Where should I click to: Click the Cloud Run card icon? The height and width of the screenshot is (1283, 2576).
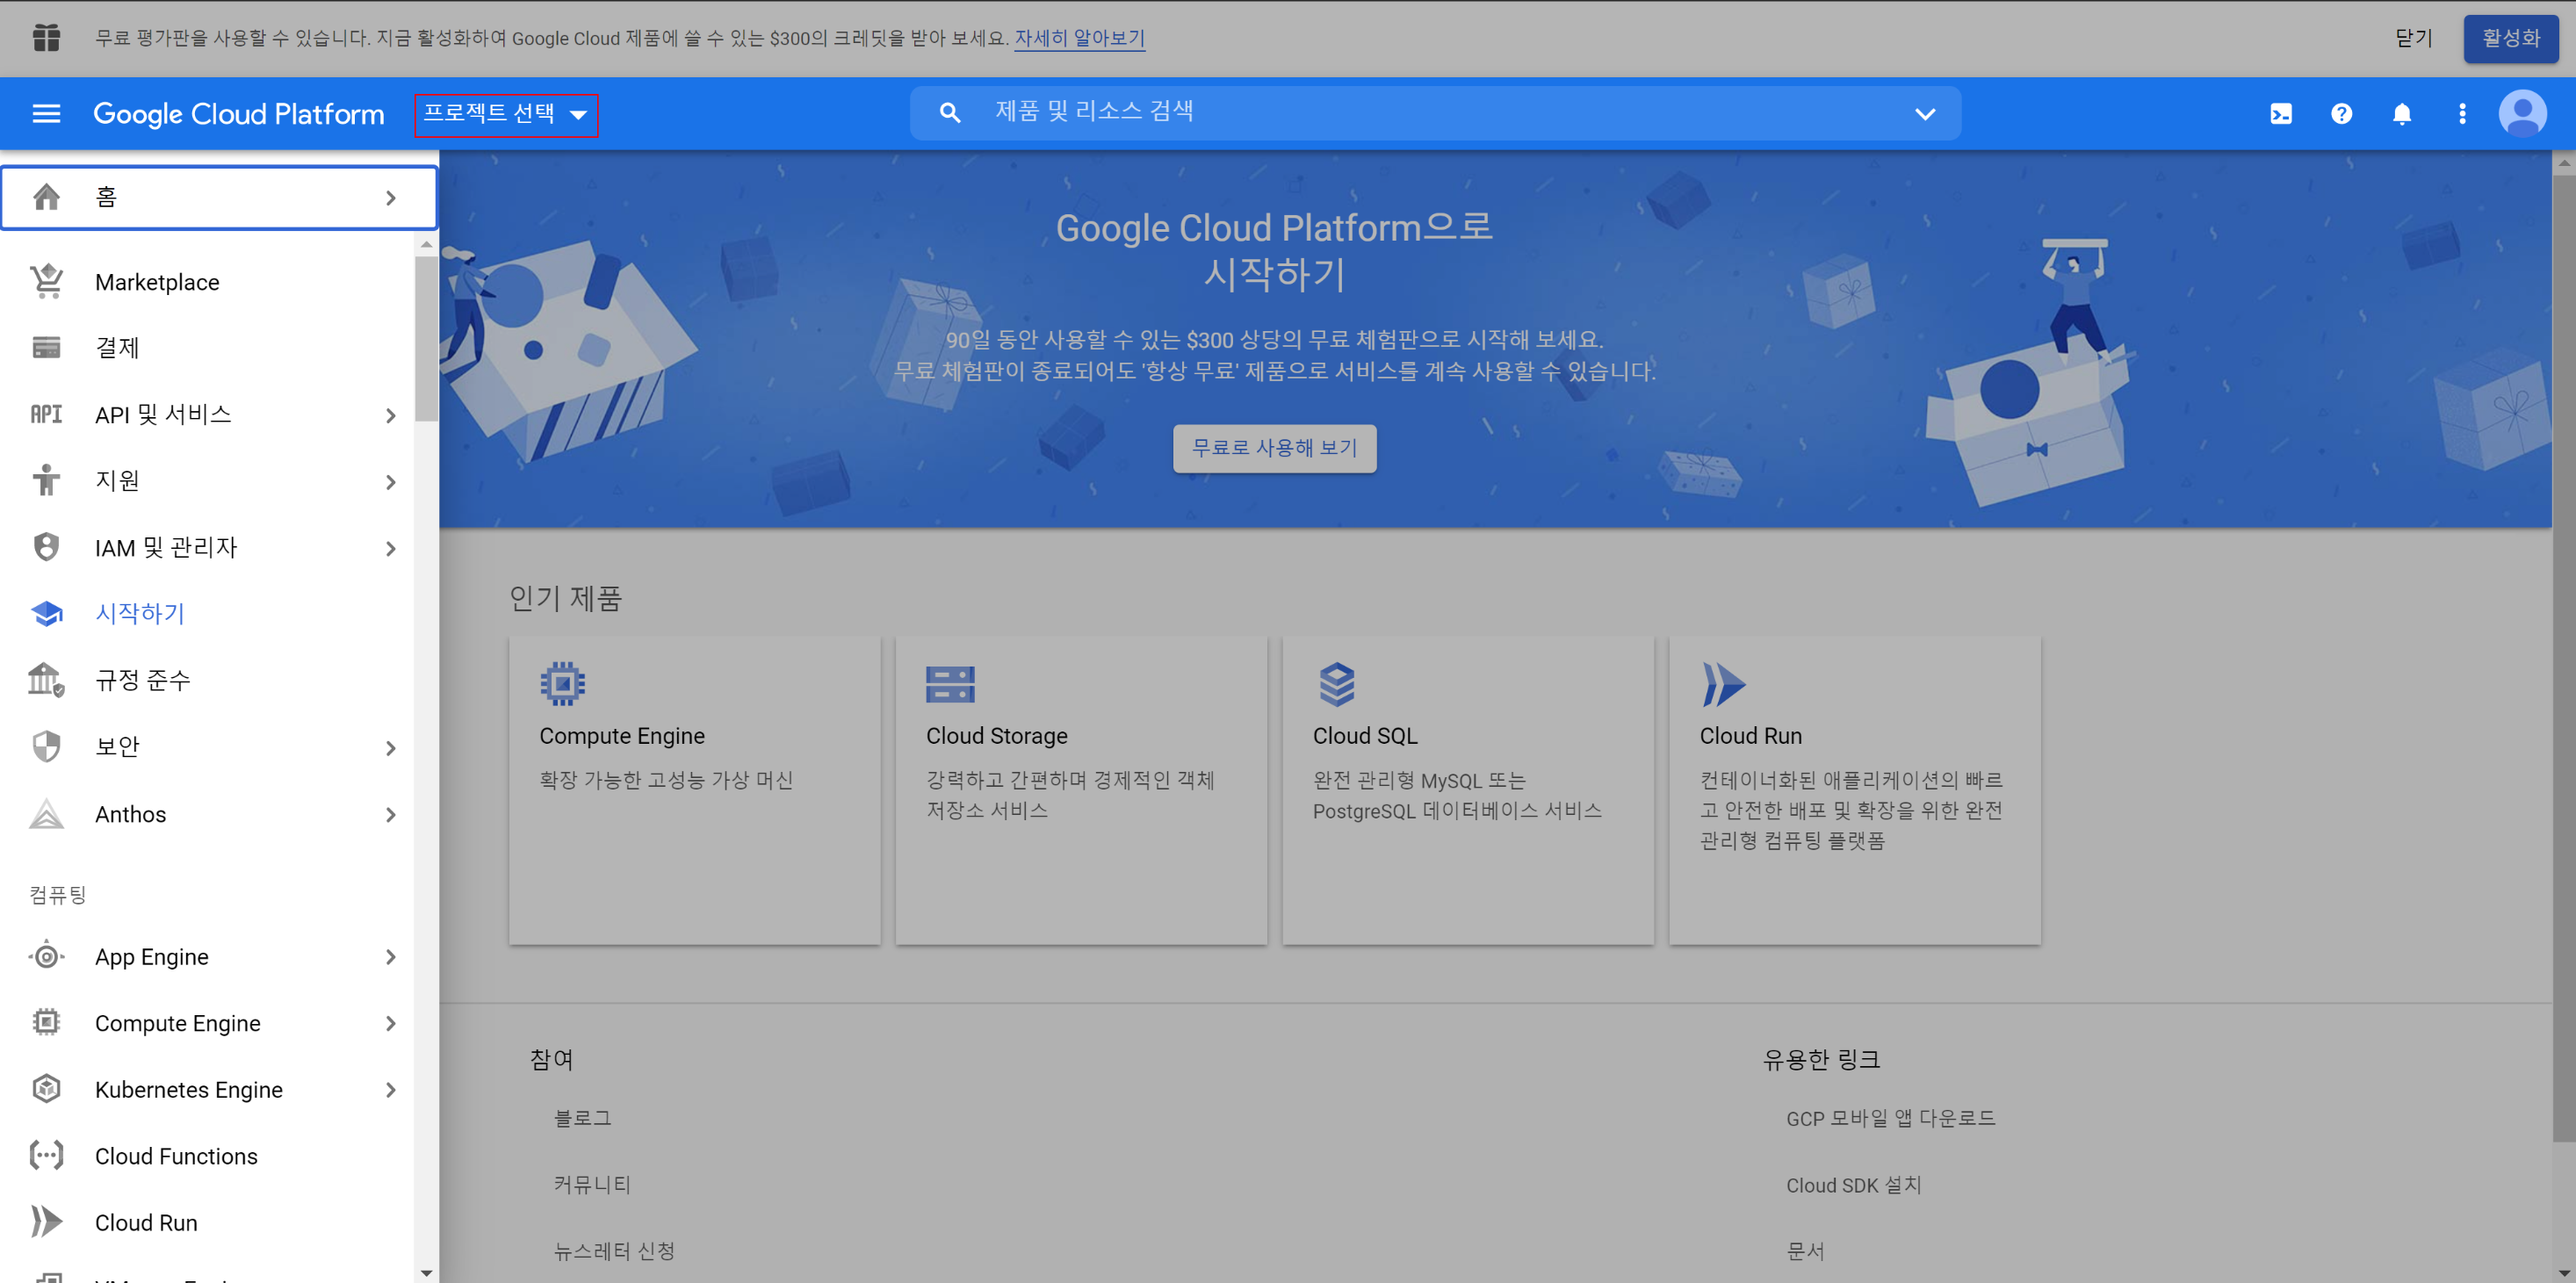1723,684
